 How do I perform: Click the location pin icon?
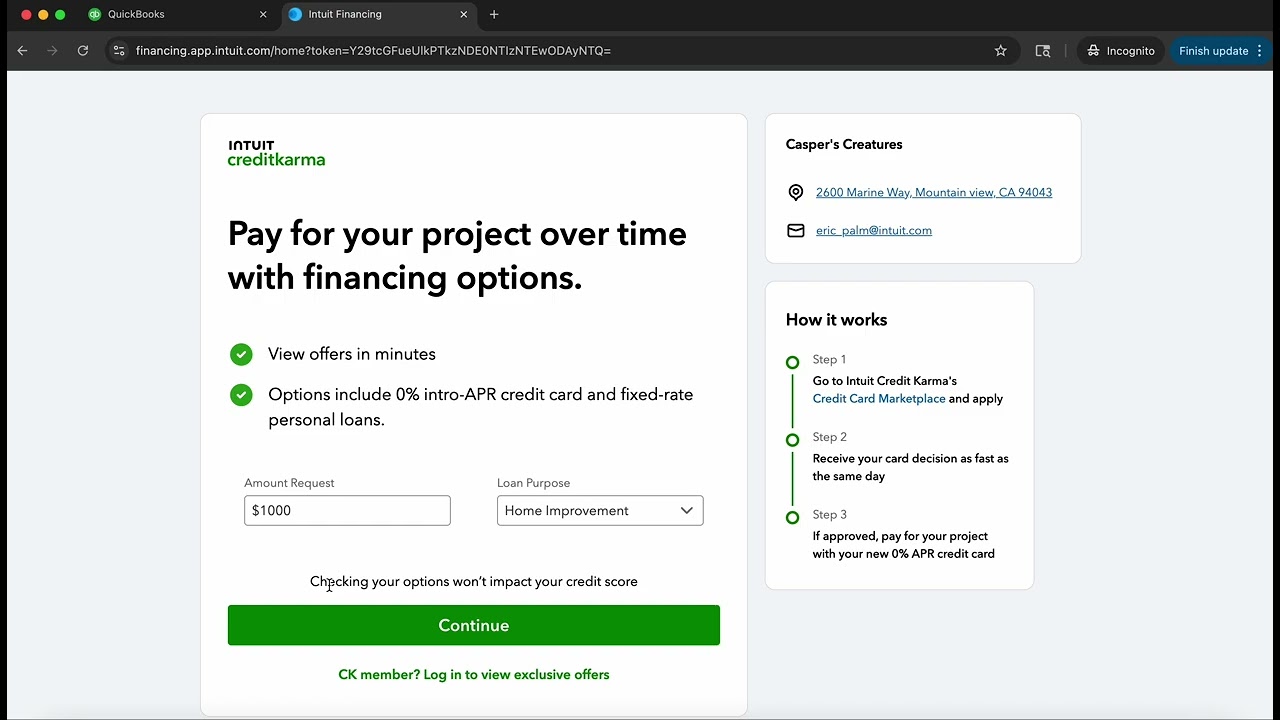tap(796, 193)
